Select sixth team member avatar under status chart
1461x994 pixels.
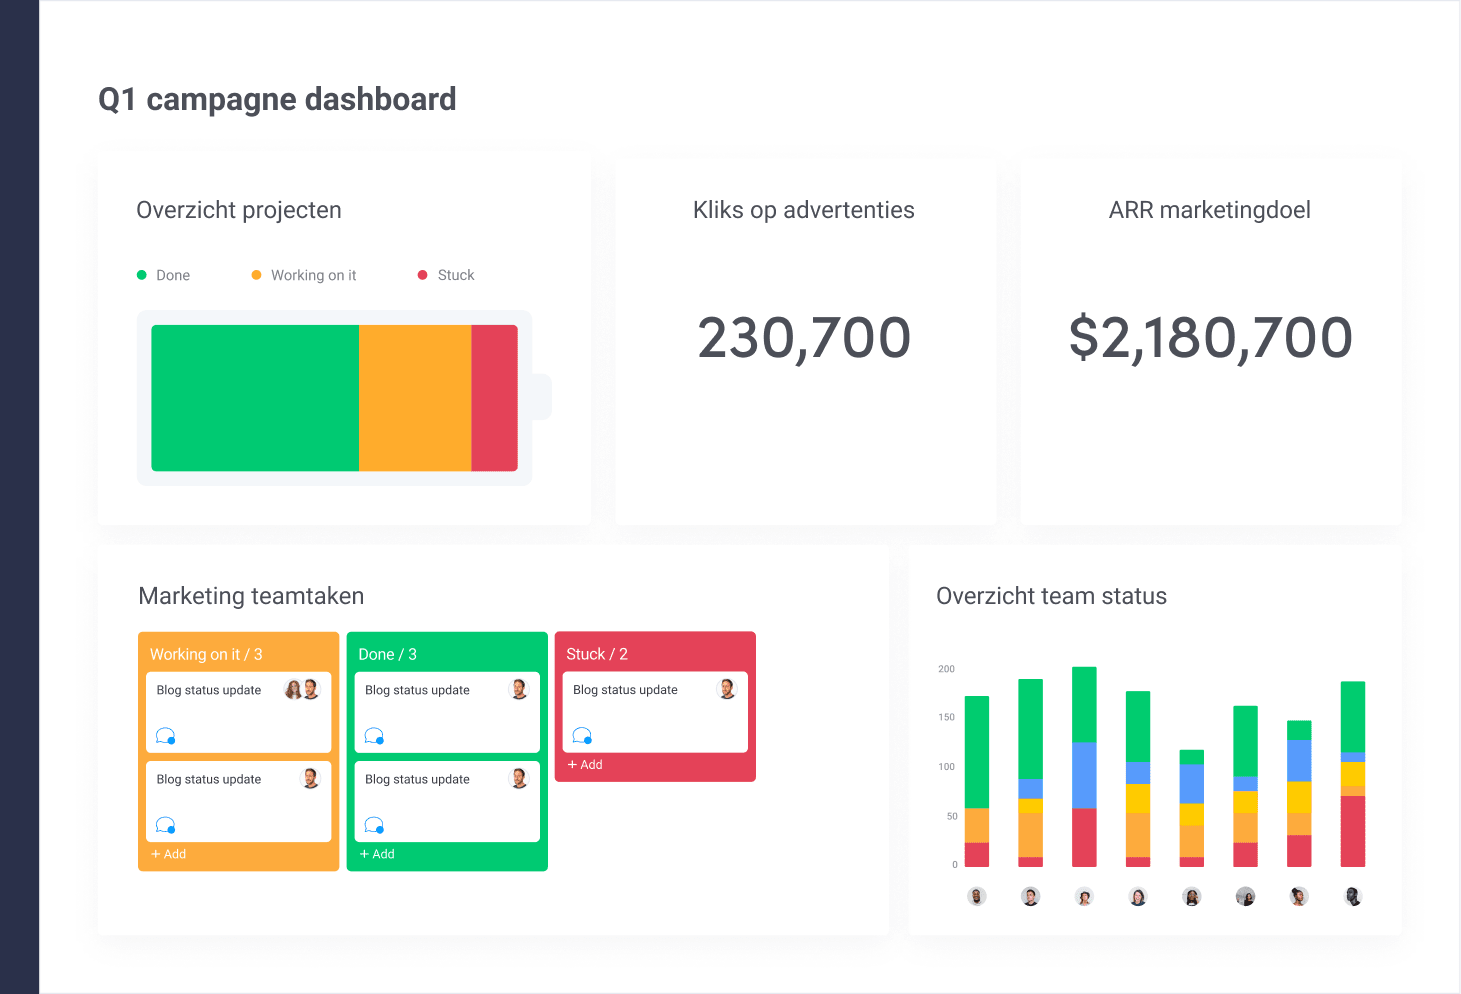tap(1245, 896)
